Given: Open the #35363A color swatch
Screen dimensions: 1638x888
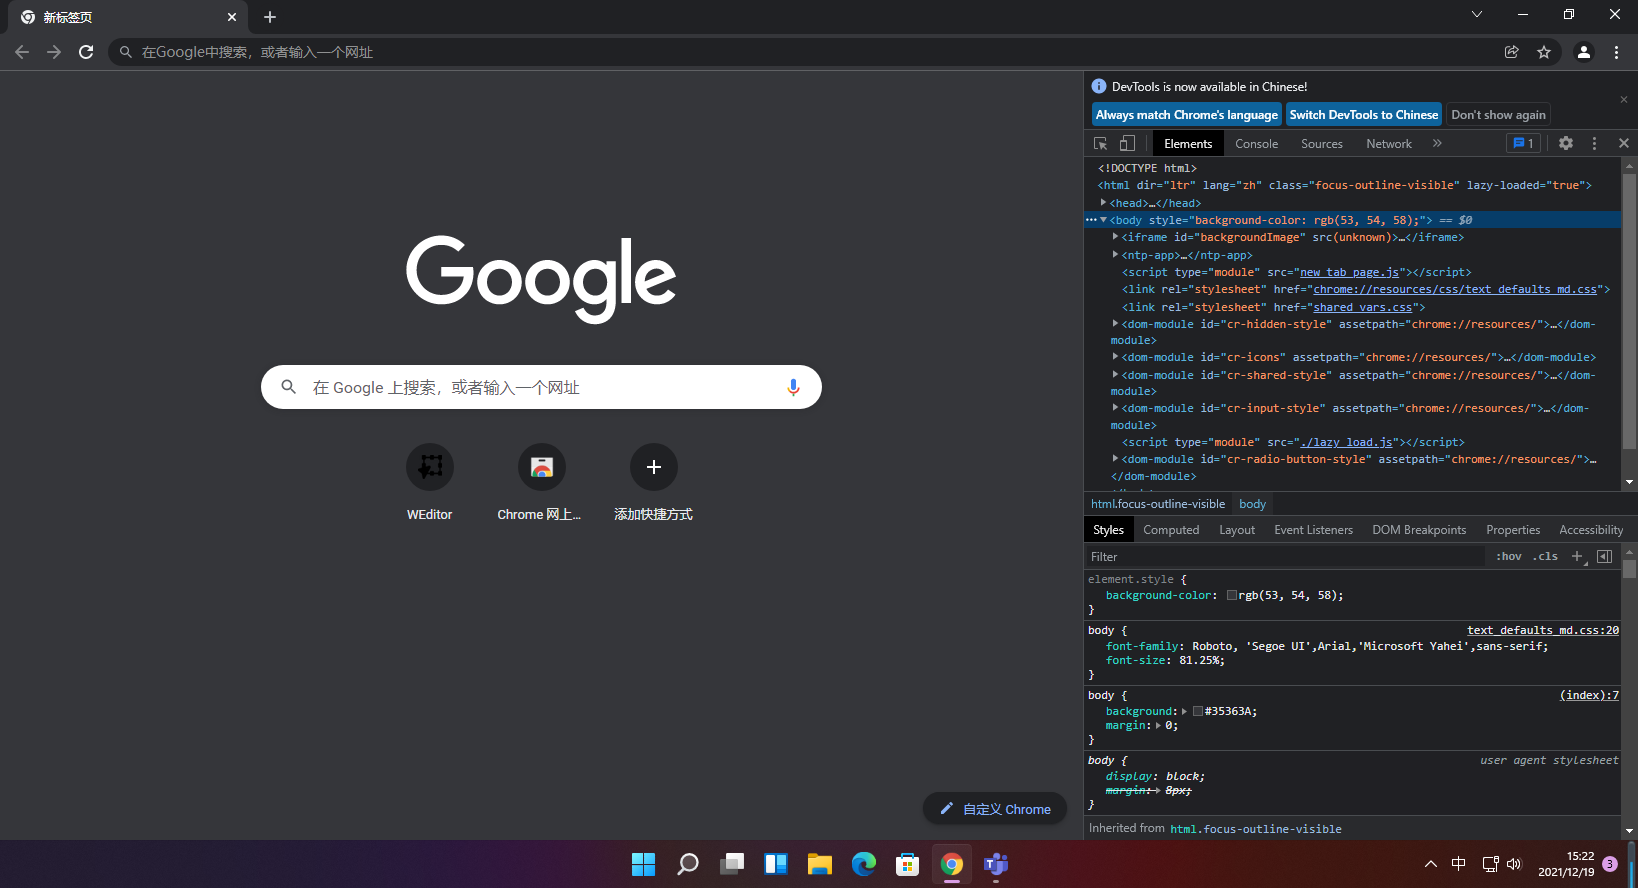Looking at the screenshot, I should [x=1198, y=712].
